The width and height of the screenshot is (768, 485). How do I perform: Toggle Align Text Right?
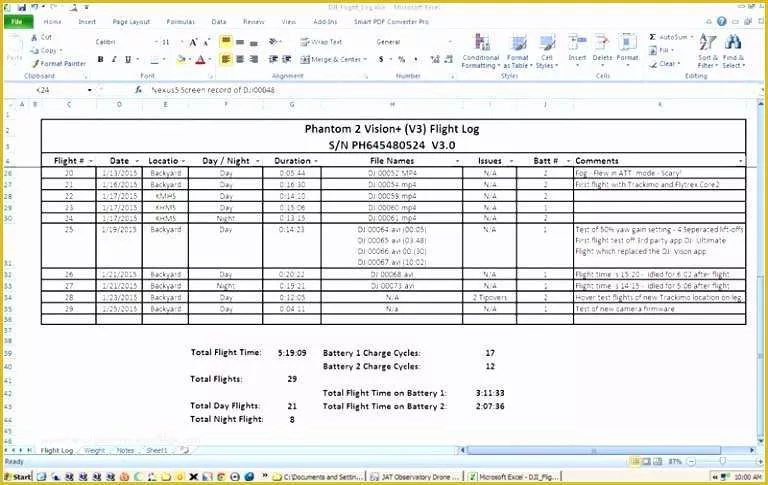[x=253, y=59]
